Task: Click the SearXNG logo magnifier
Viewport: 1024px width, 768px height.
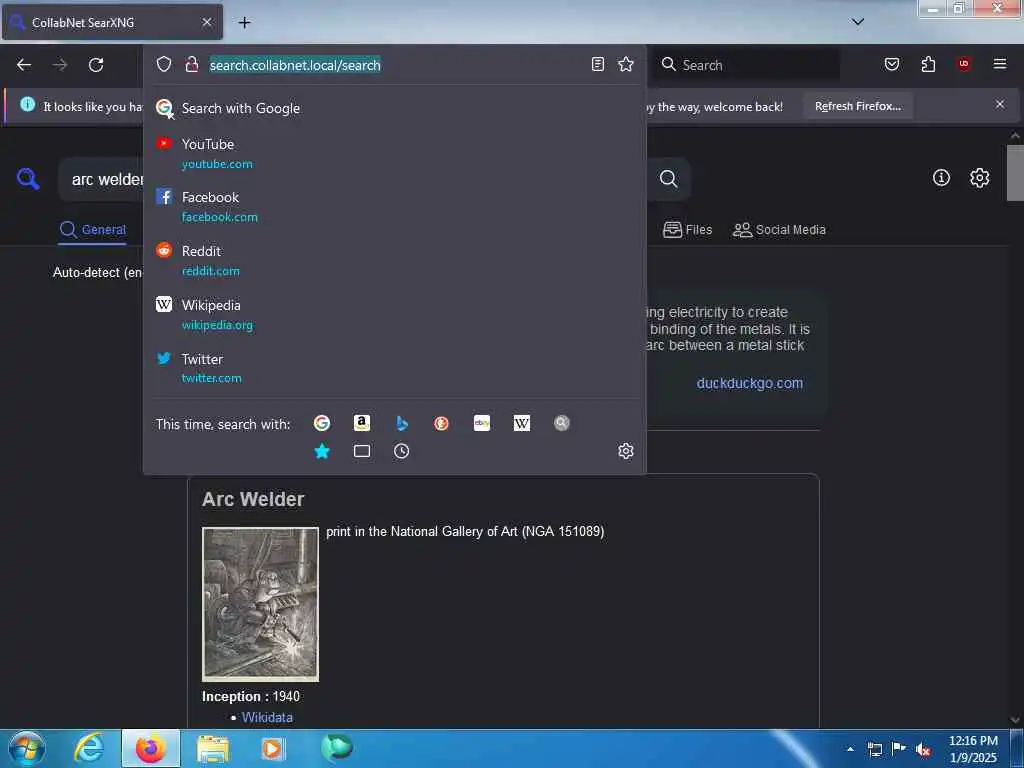Action: (x=28, y=178)
